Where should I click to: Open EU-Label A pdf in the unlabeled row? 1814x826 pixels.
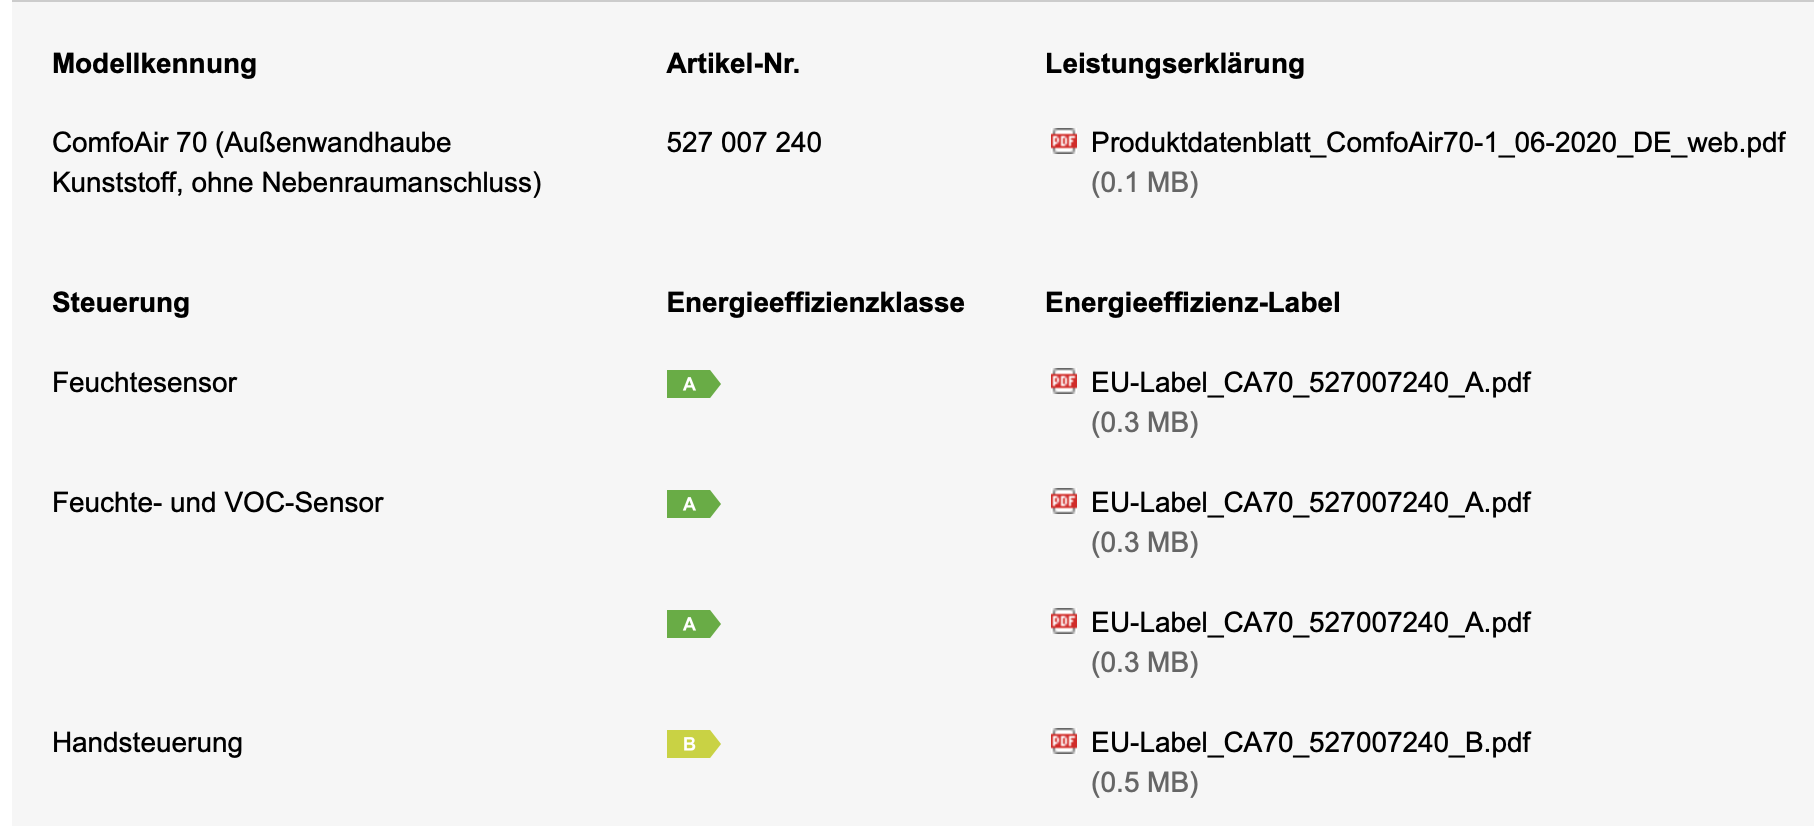click(x=1310, y=623)
